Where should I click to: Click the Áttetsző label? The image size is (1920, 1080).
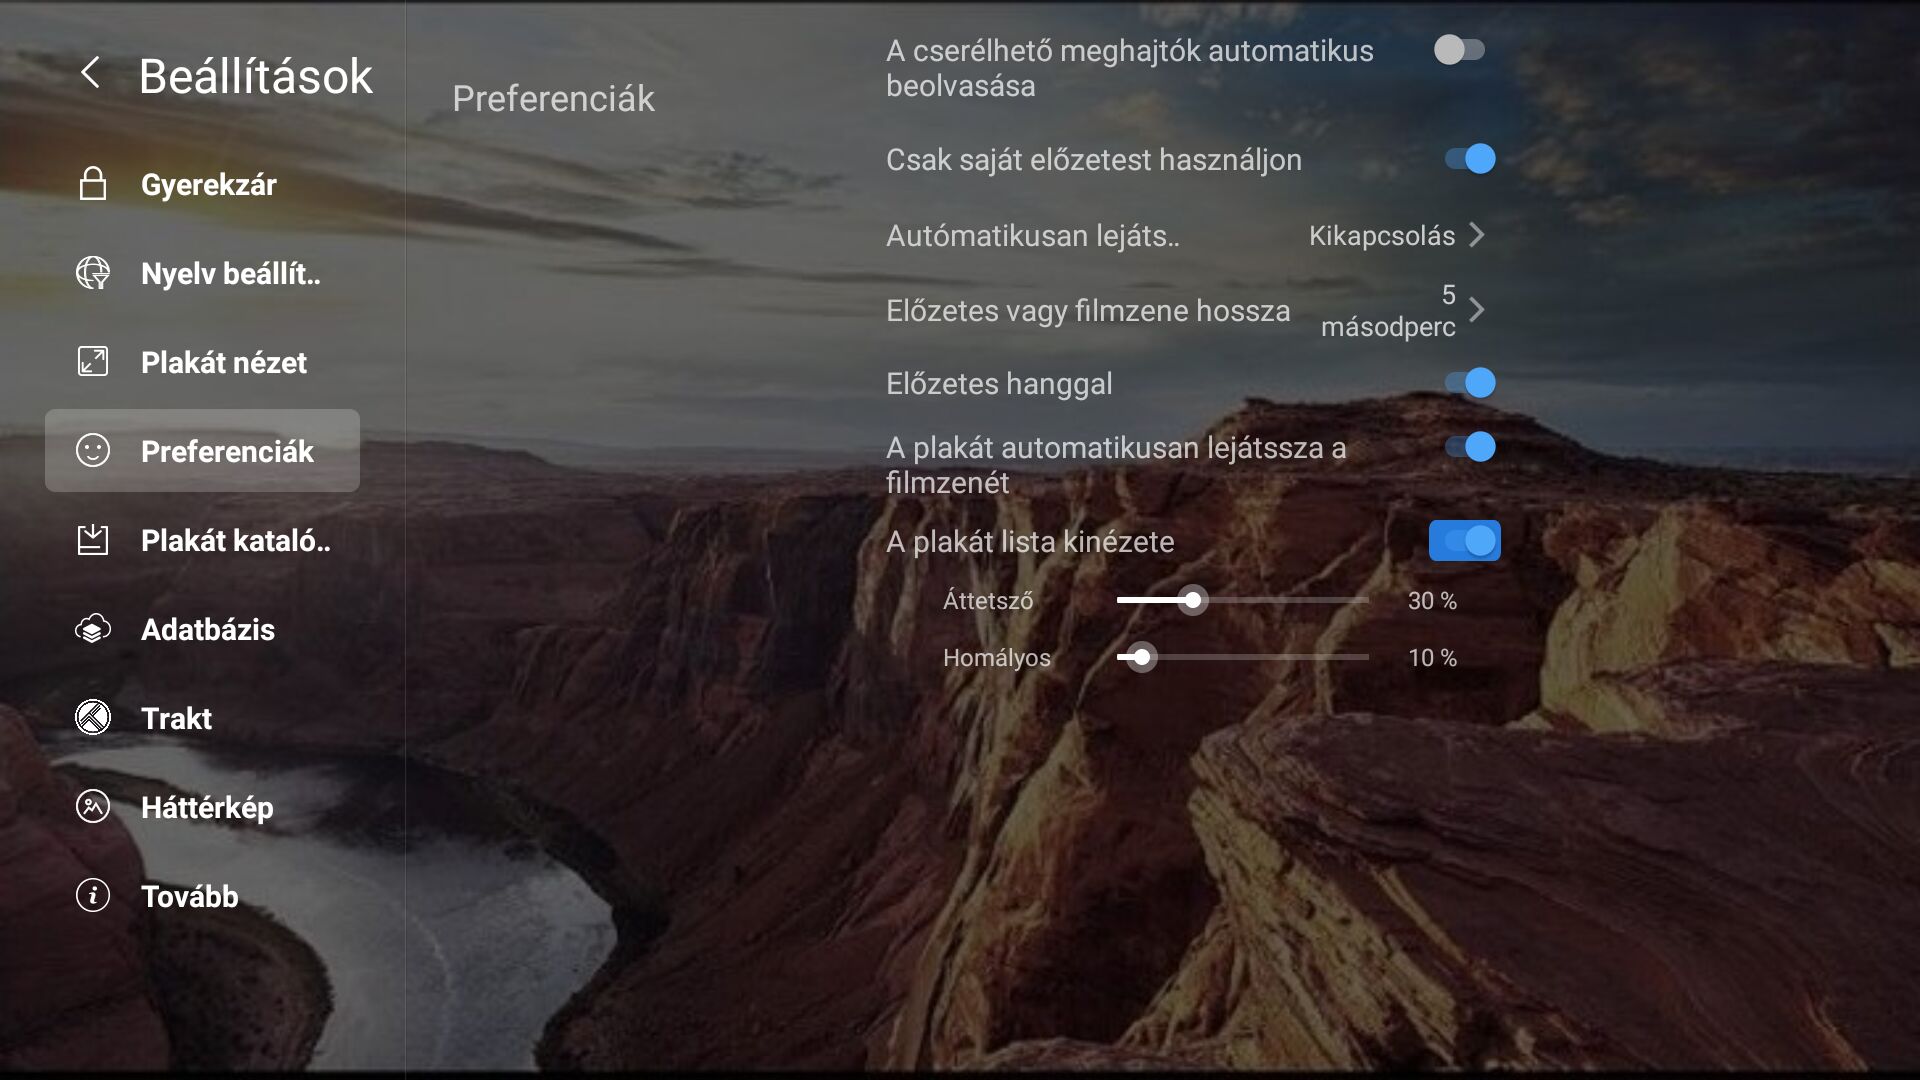point(988,600)
